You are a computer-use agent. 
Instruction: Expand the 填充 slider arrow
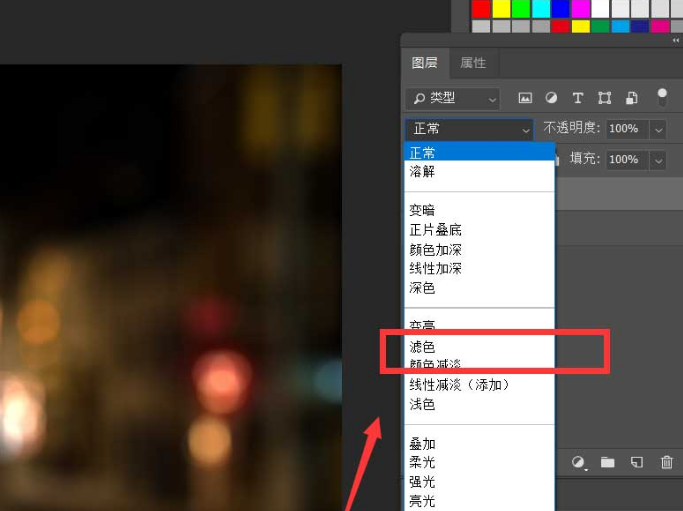tap(658, 160)
